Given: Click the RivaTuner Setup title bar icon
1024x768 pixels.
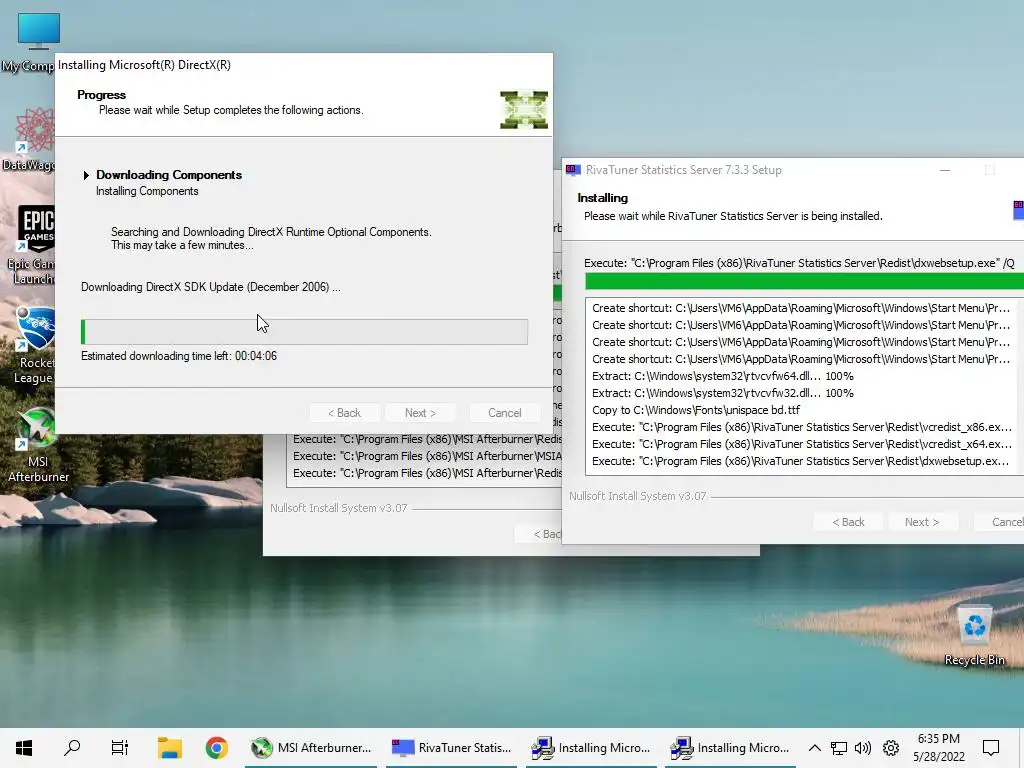Looking at the screenshot, I should pos(573,170).
